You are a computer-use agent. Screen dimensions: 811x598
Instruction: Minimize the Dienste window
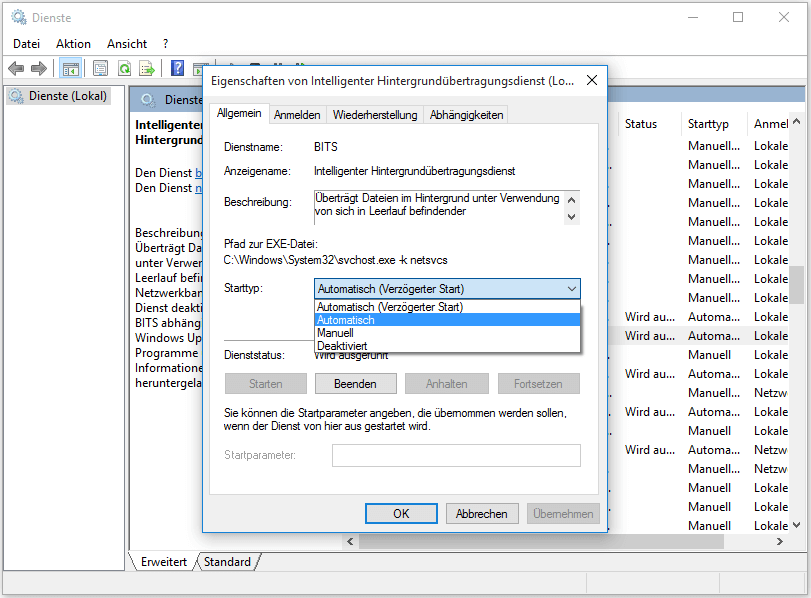(x=693, y=17)
